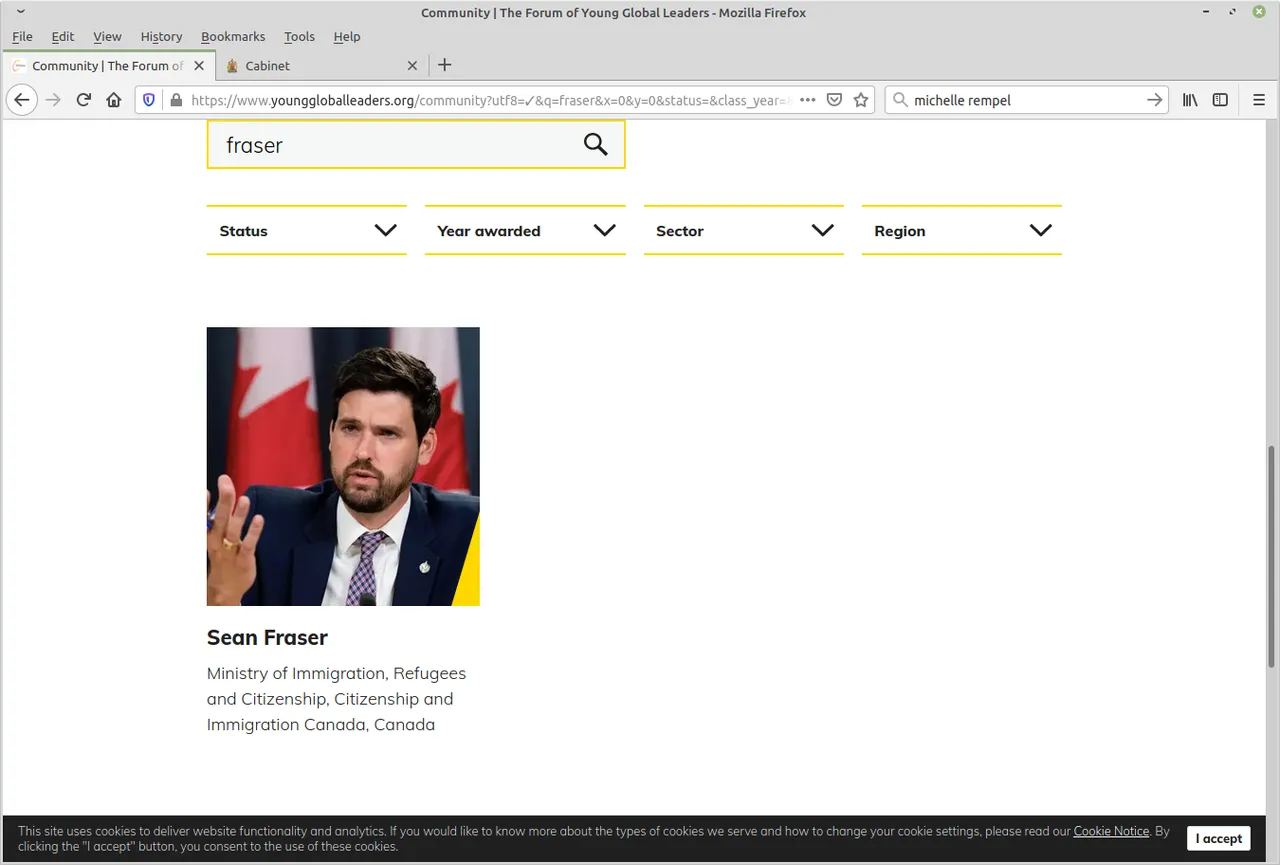Expand the Sector filter dropdown
Image resolution: width=1280 pixels, height=865 pixels.
pyautogui.click(x=744, y=230)
